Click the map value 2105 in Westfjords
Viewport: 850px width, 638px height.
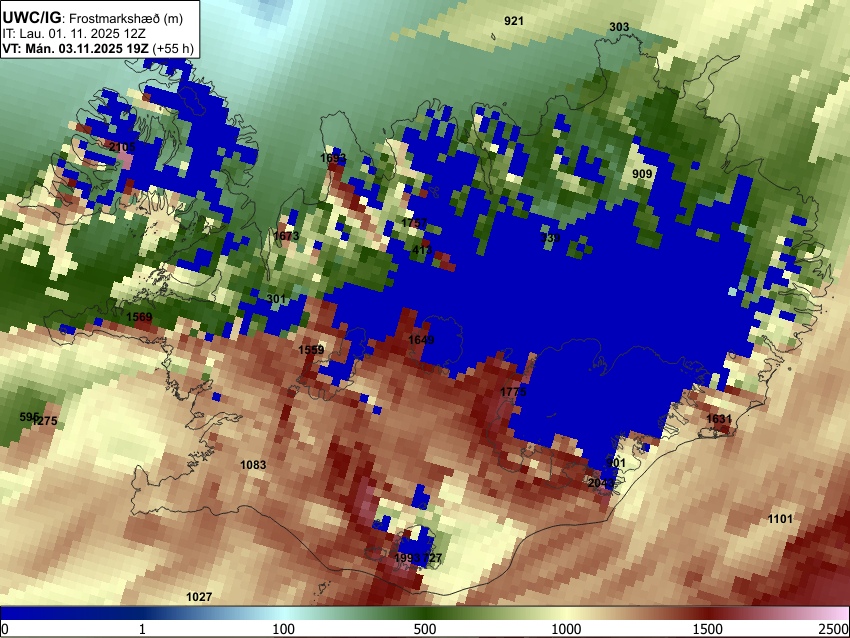[122, 147]
